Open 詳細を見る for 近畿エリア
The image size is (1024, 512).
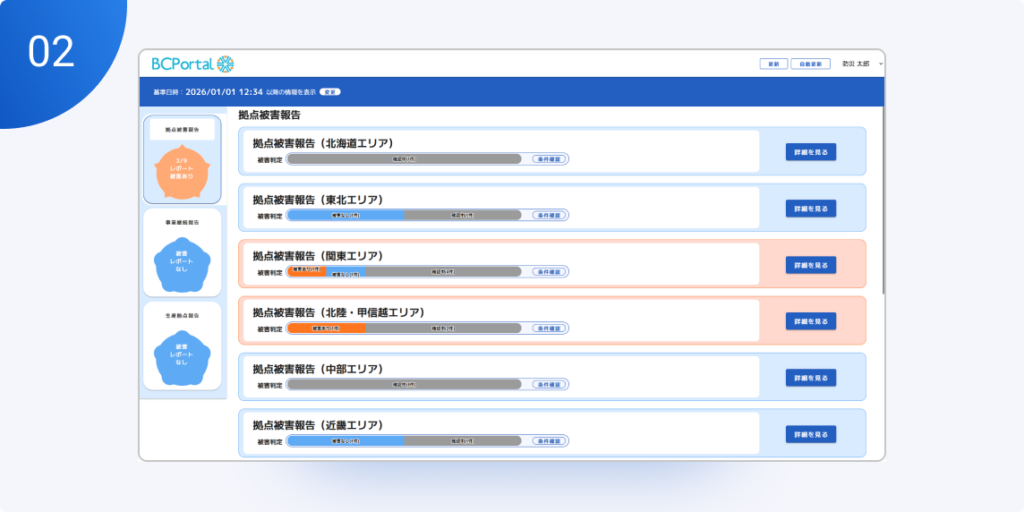tap(810, 434)
